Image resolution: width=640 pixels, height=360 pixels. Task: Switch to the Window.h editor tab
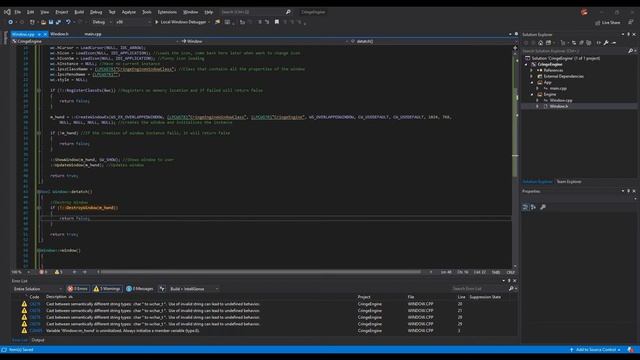click(x=59, y=34)
